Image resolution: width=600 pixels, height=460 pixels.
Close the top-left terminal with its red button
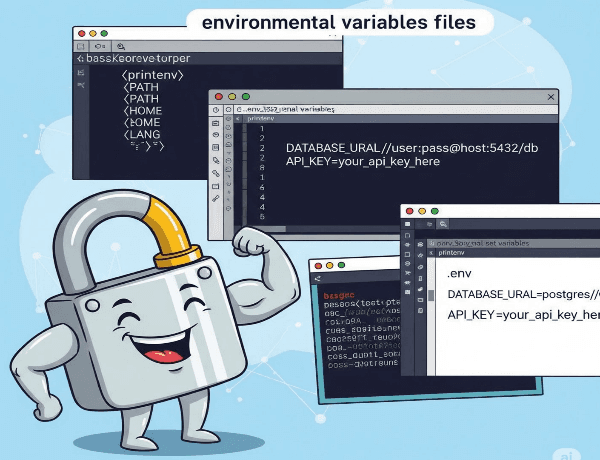pos(82,33)
